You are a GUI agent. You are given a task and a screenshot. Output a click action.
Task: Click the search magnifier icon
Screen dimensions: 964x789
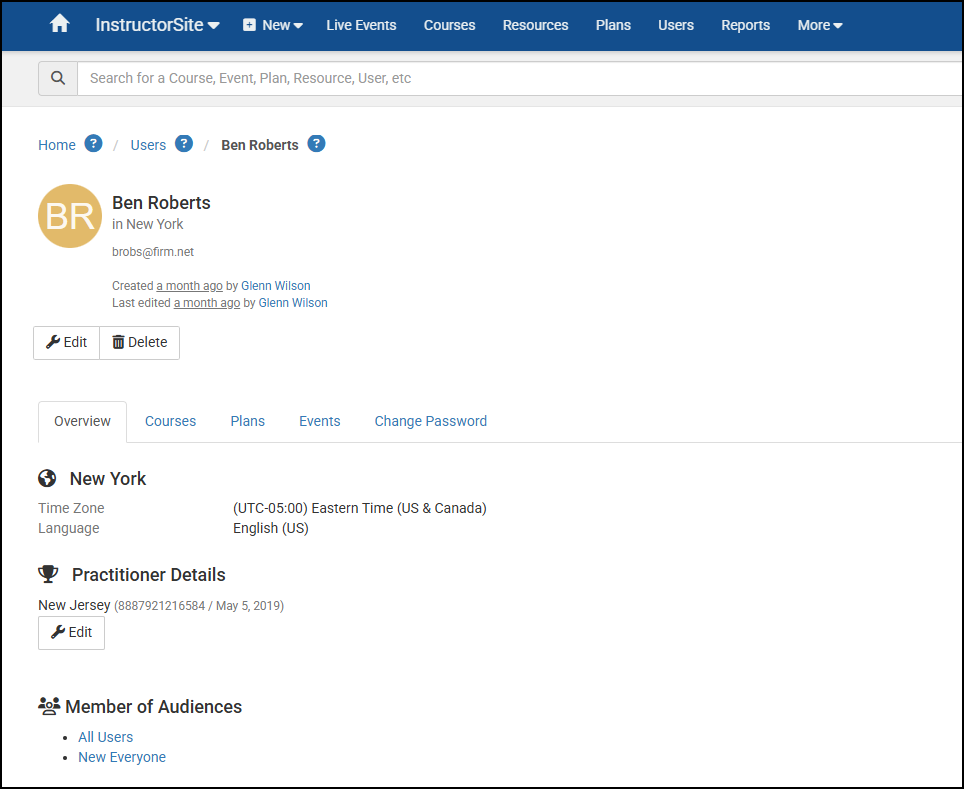58,78
